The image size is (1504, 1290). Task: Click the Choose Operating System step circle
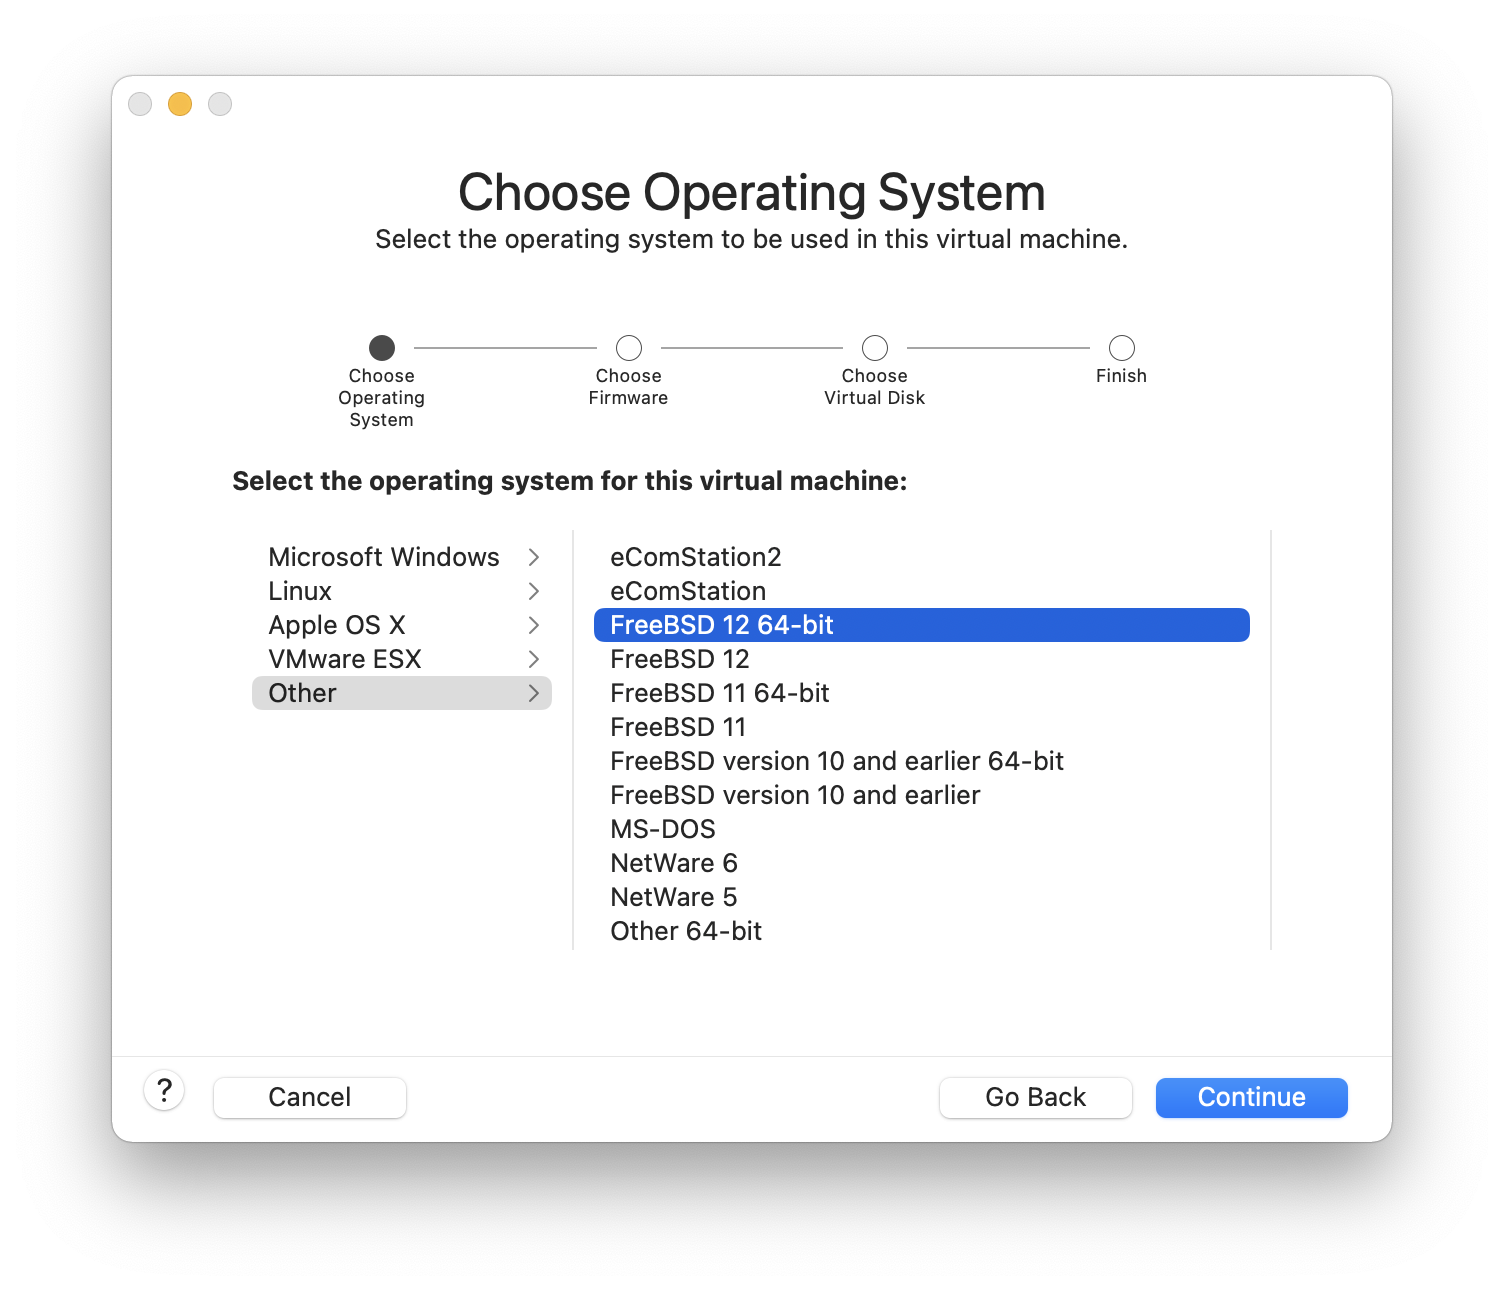point(382,348)
